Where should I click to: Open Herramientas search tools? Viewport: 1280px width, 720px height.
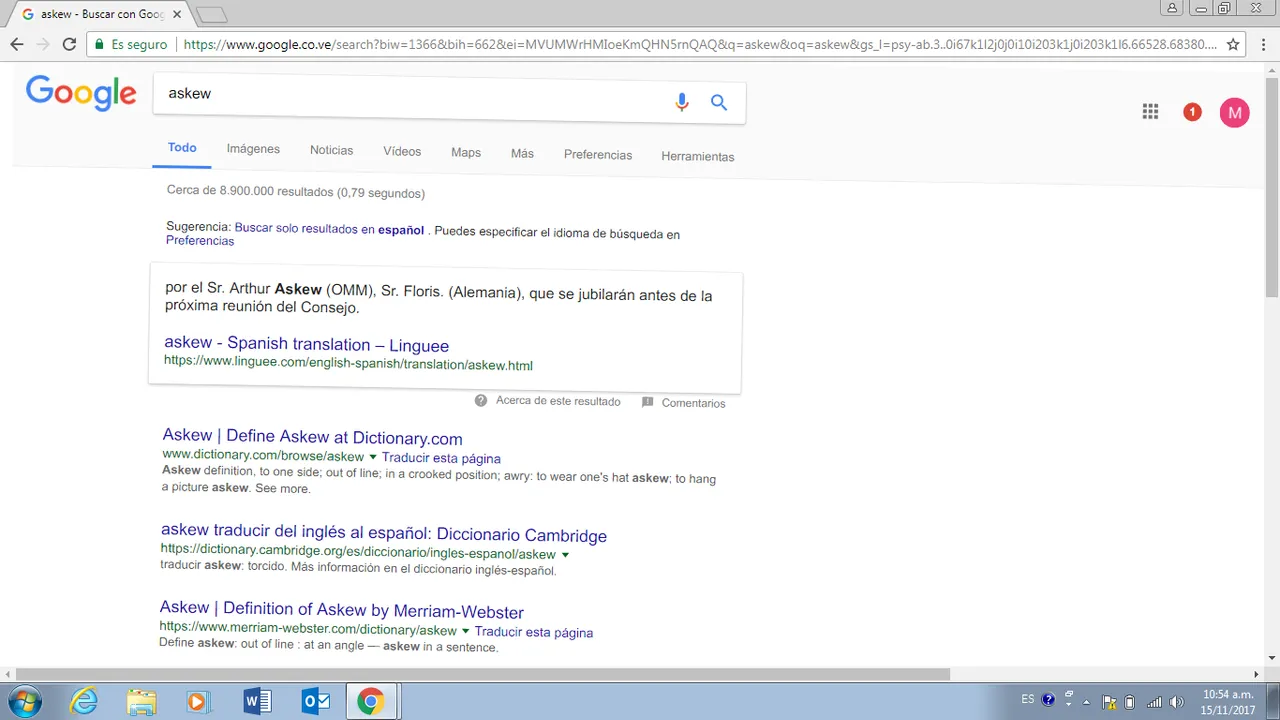pos(698,156)
